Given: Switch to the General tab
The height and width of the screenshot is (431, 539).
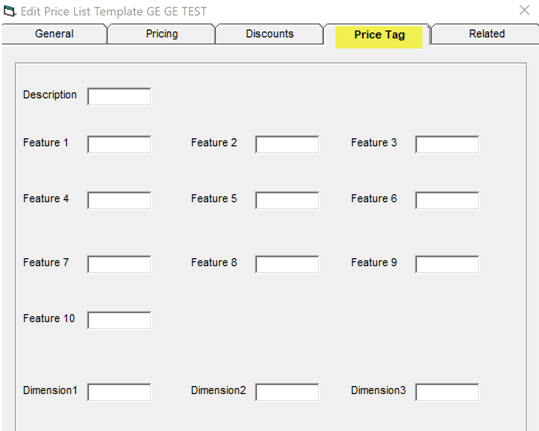Looking at the screenshot, I should point(54,34).
